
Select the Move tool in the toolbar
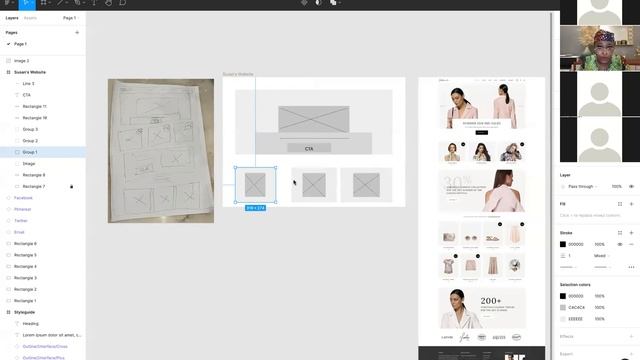click(27, 3)
